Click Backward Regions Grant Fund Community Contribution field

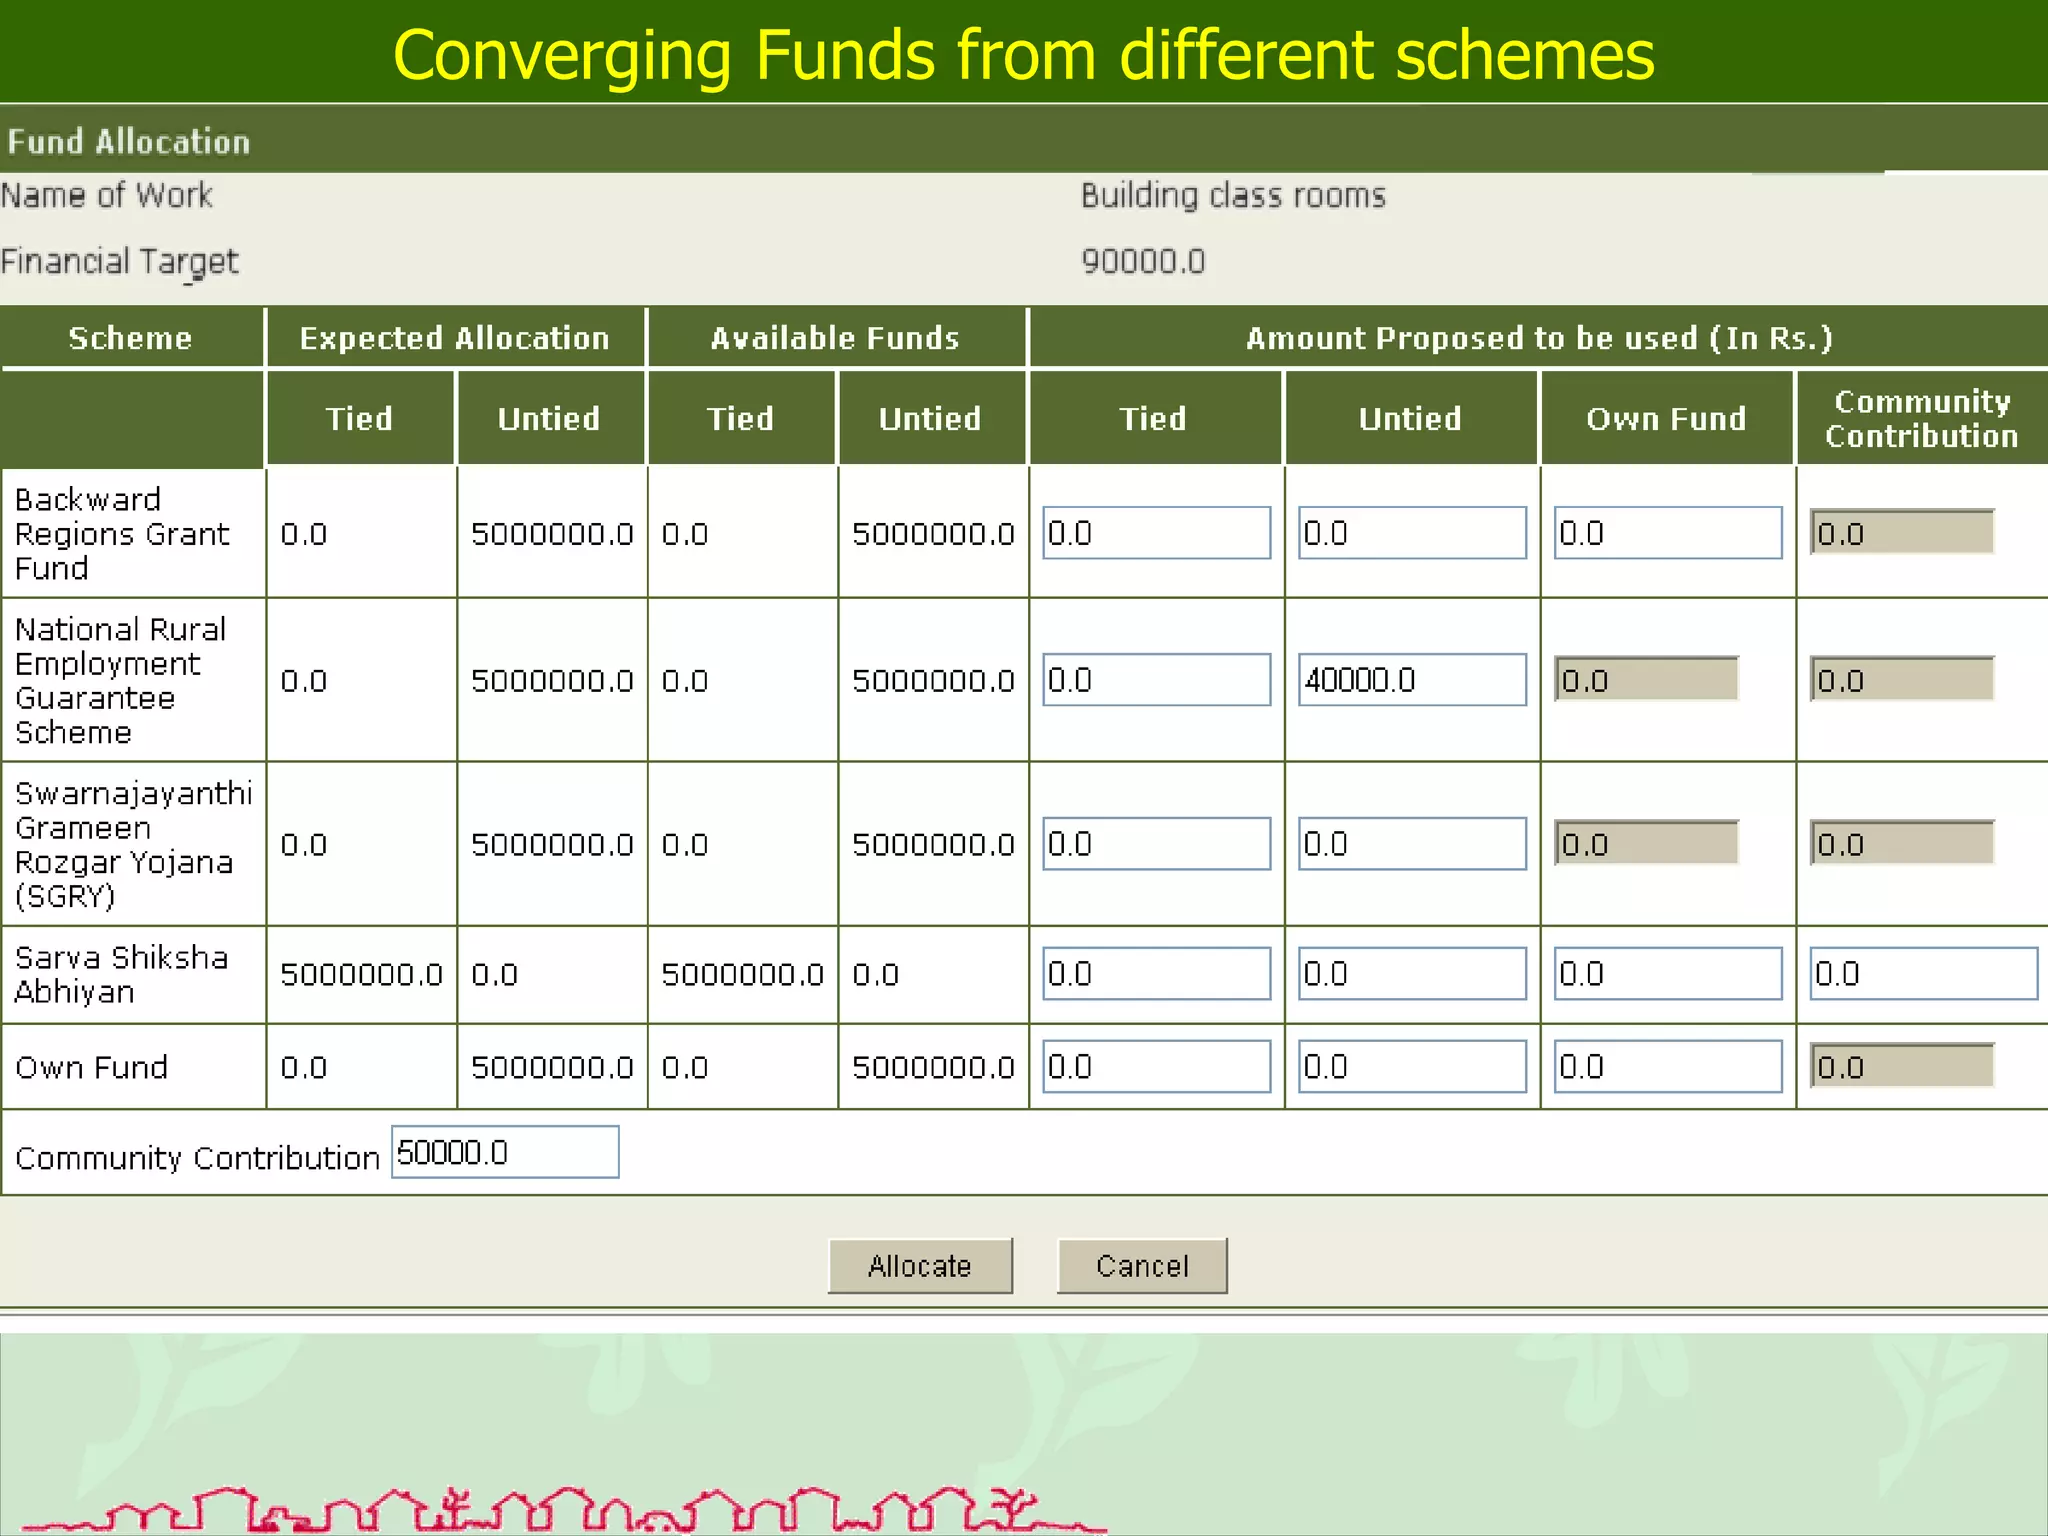pos(1902,533)
